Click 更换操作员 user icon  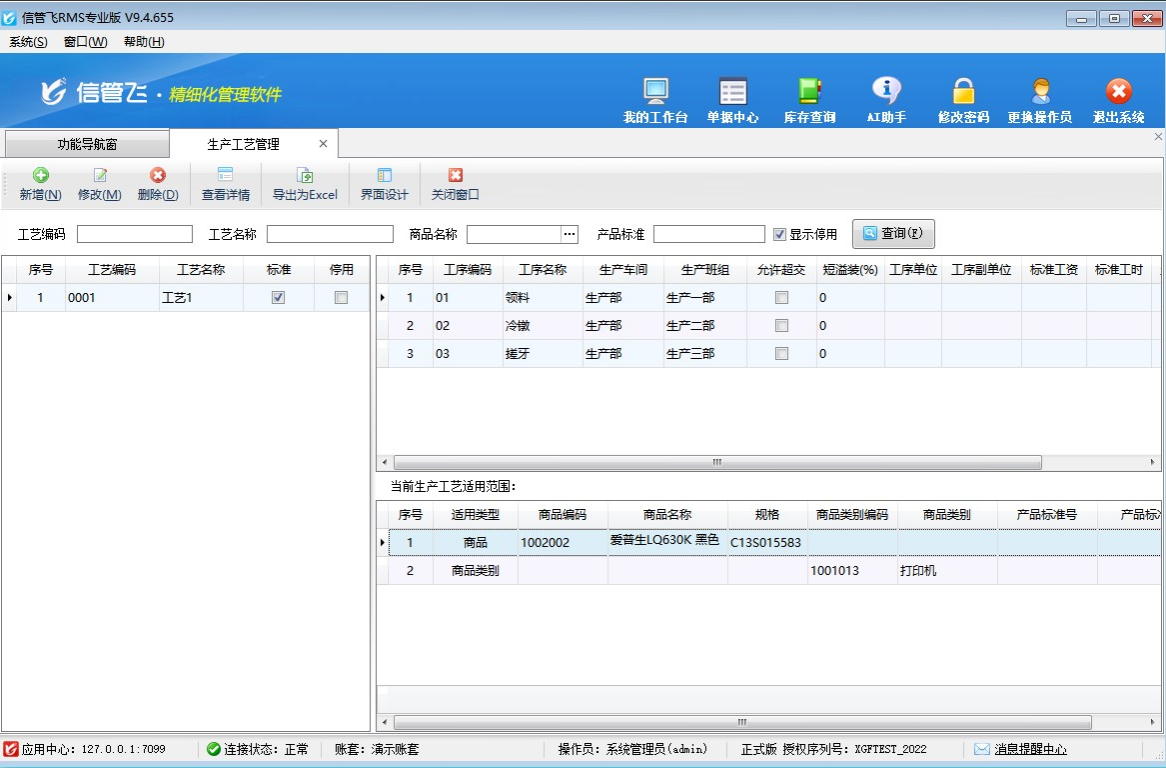tap(1040, 92)
